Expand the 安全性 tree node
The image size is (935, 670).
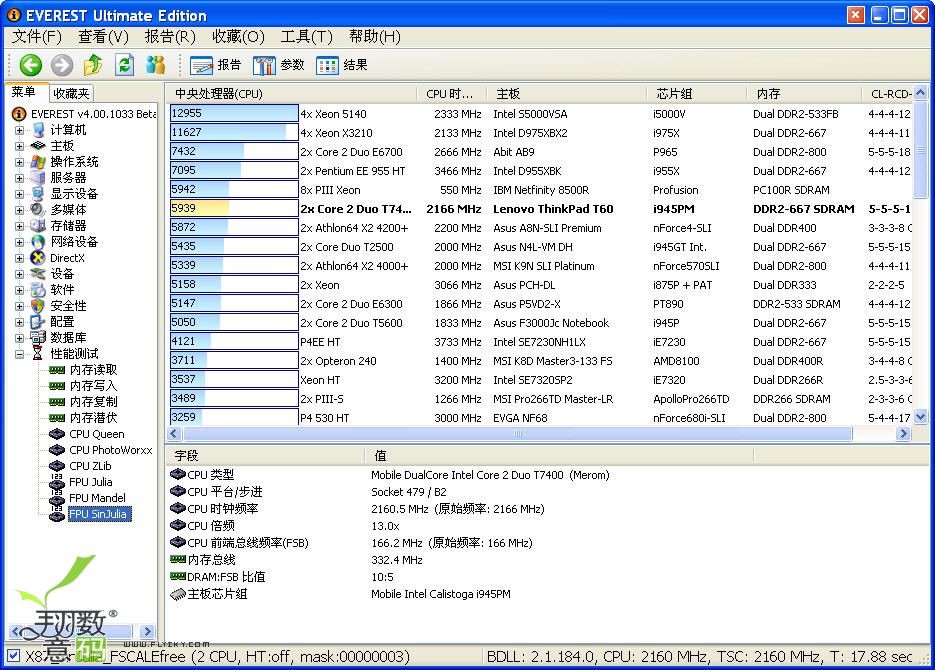point(19,306)
